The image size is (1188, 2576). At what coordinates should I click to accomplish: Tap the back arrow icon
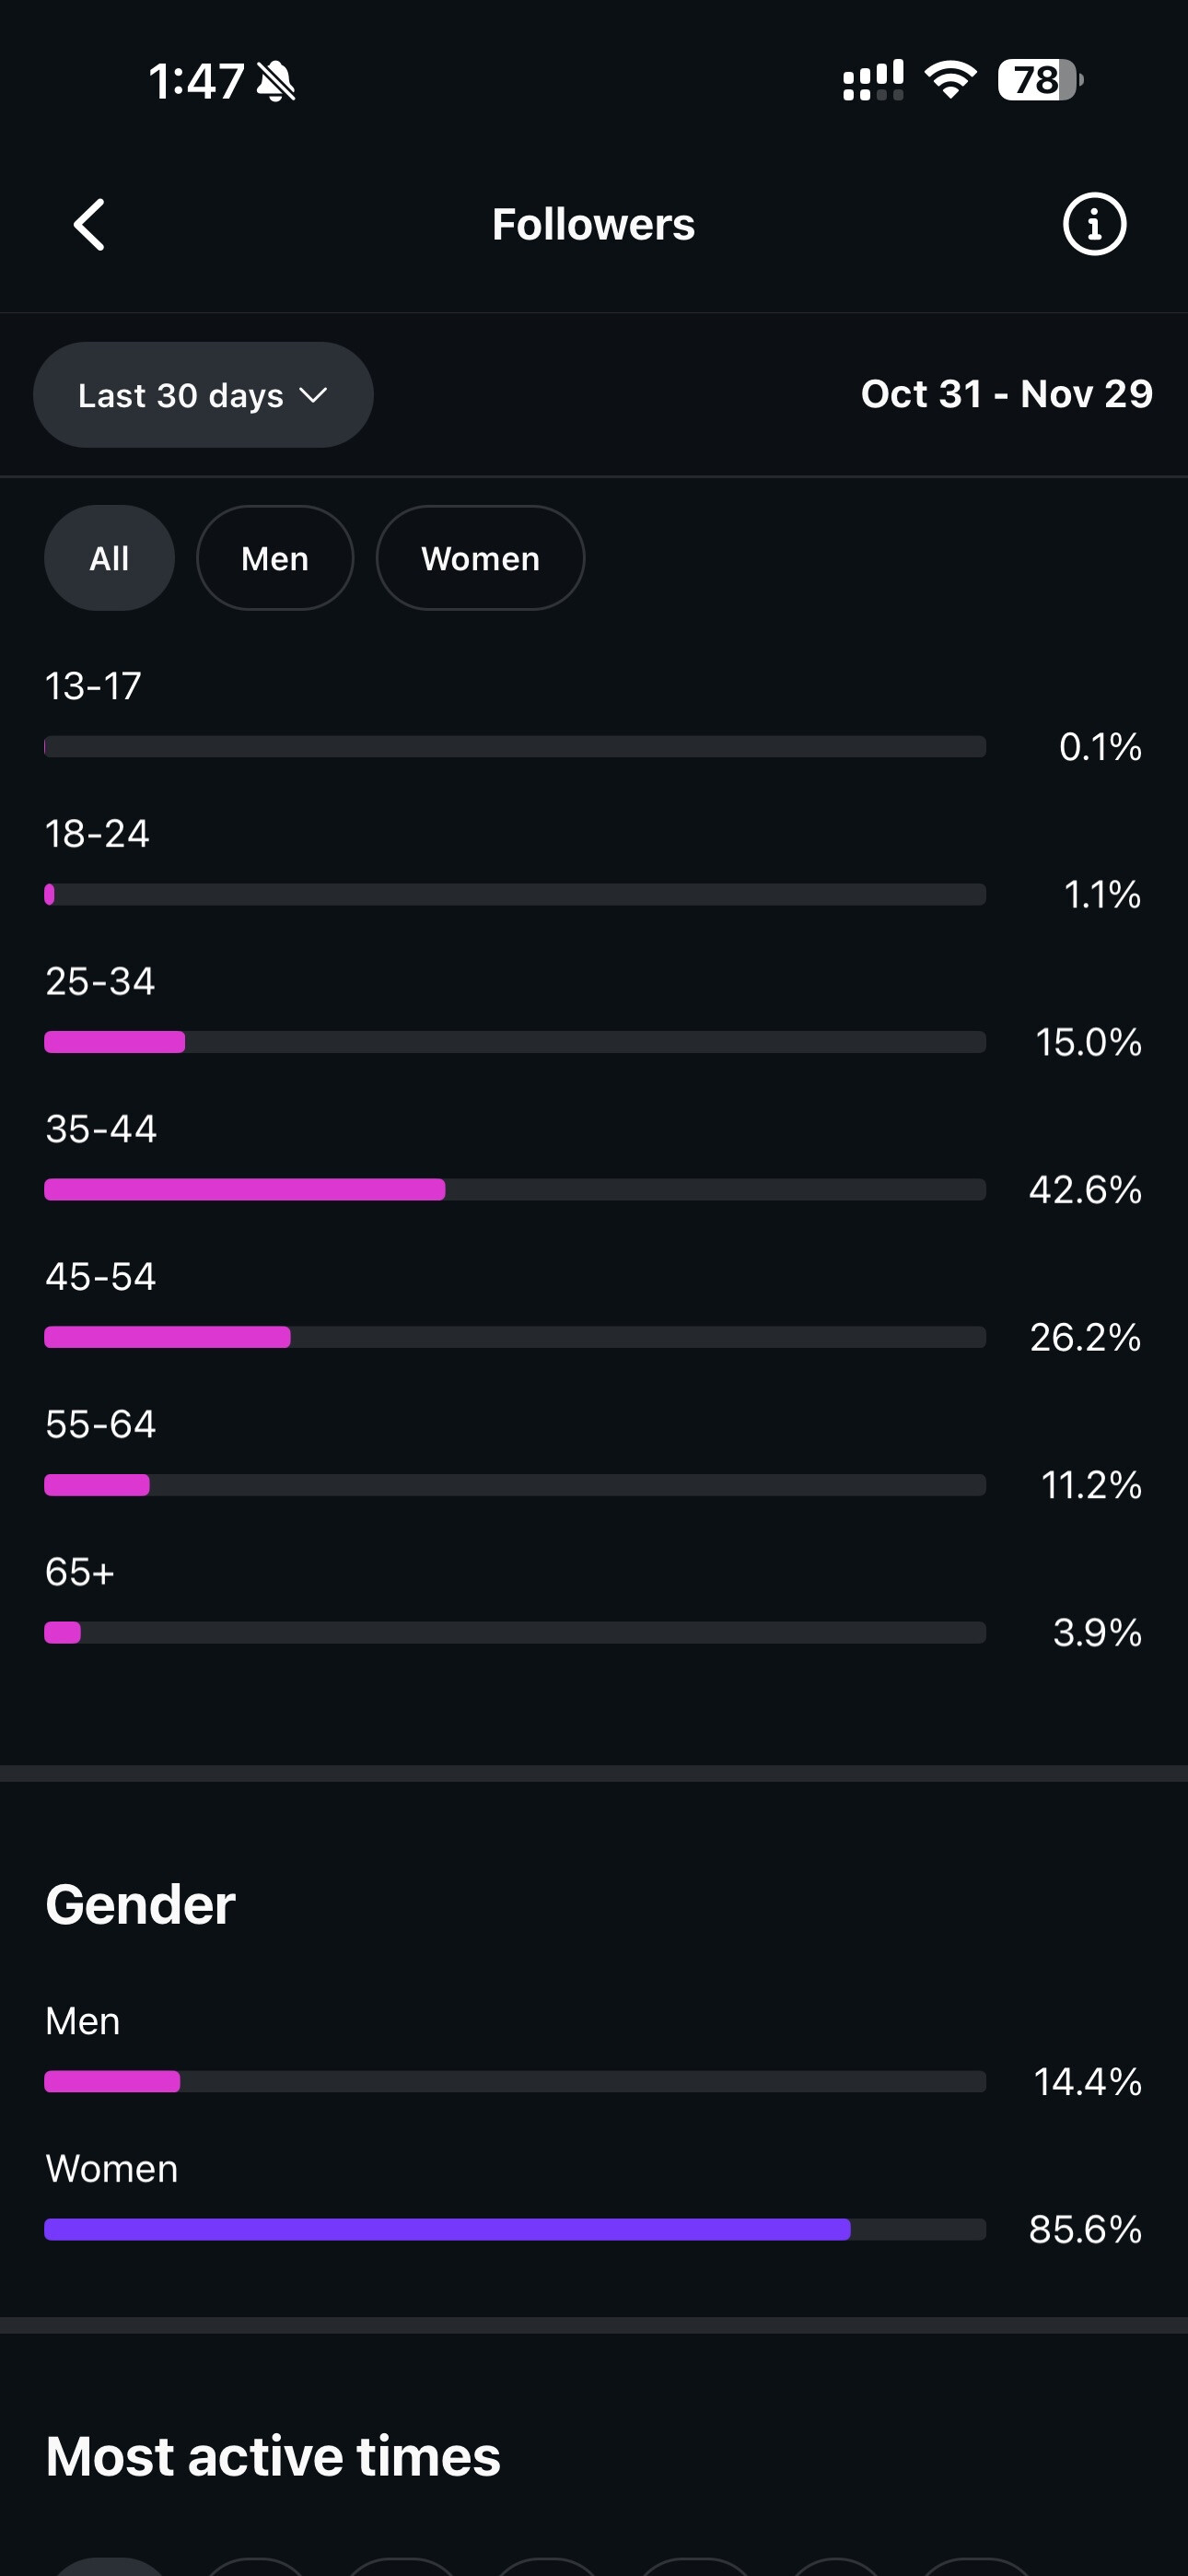click(90, 224)
